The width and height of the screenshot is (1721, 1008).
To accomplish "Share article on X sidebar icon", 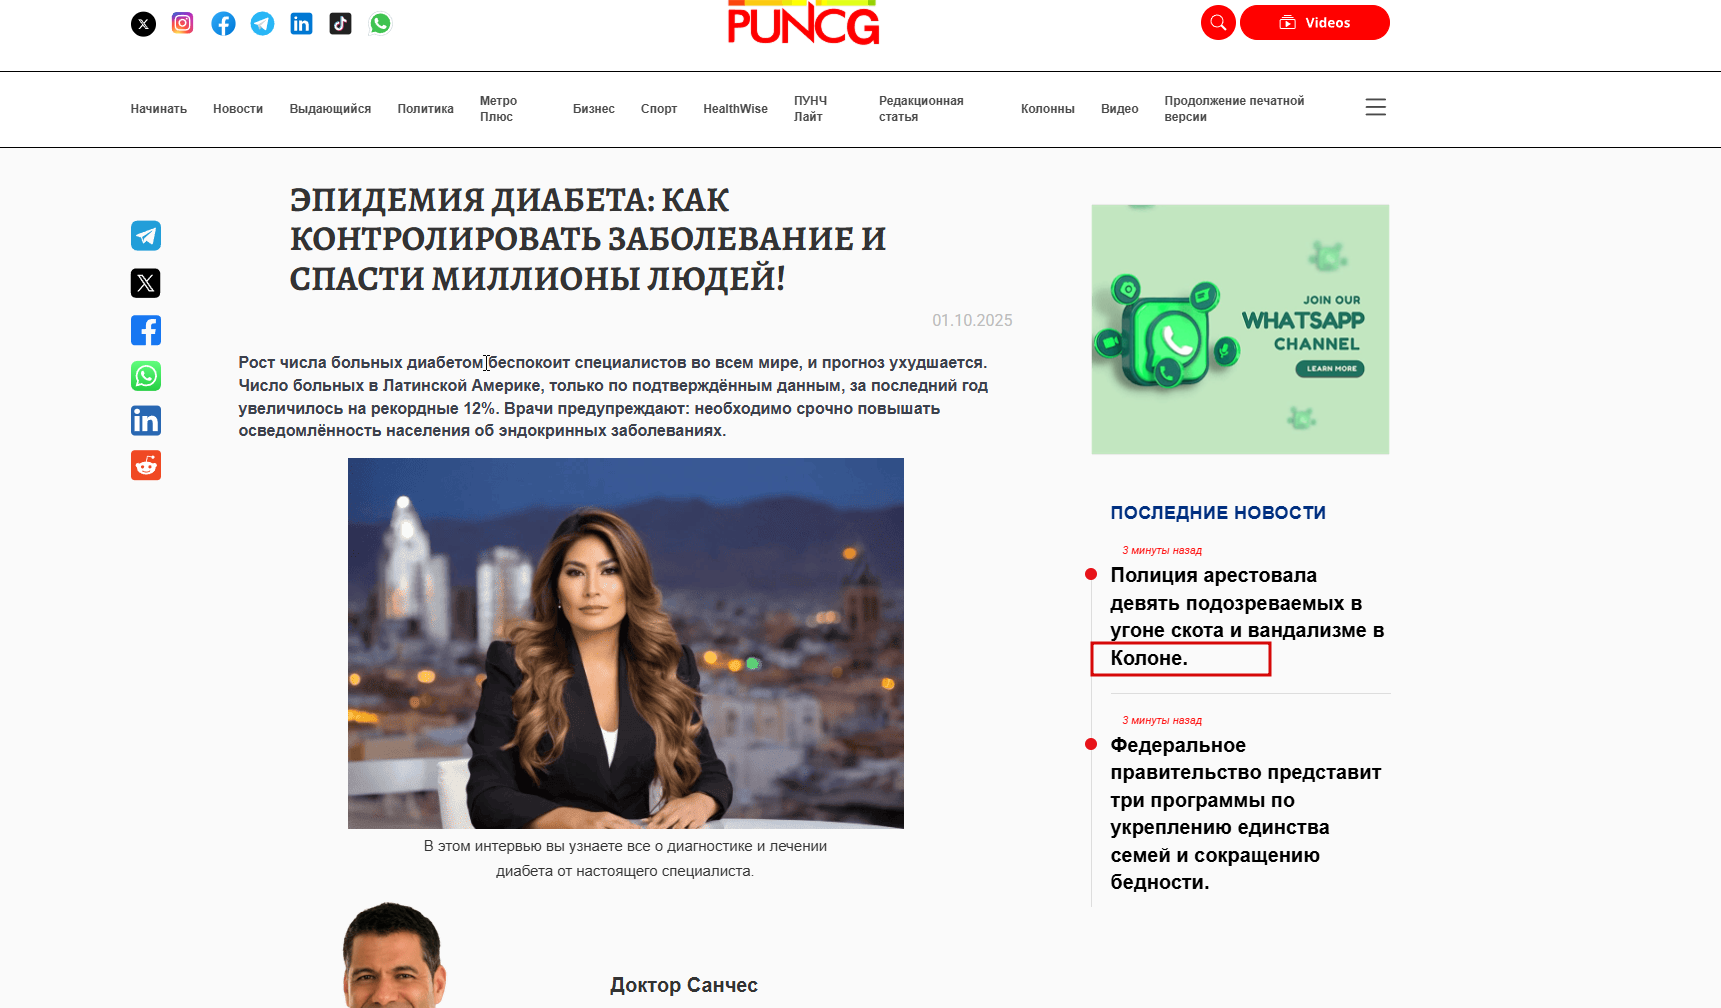I will 146,283.
